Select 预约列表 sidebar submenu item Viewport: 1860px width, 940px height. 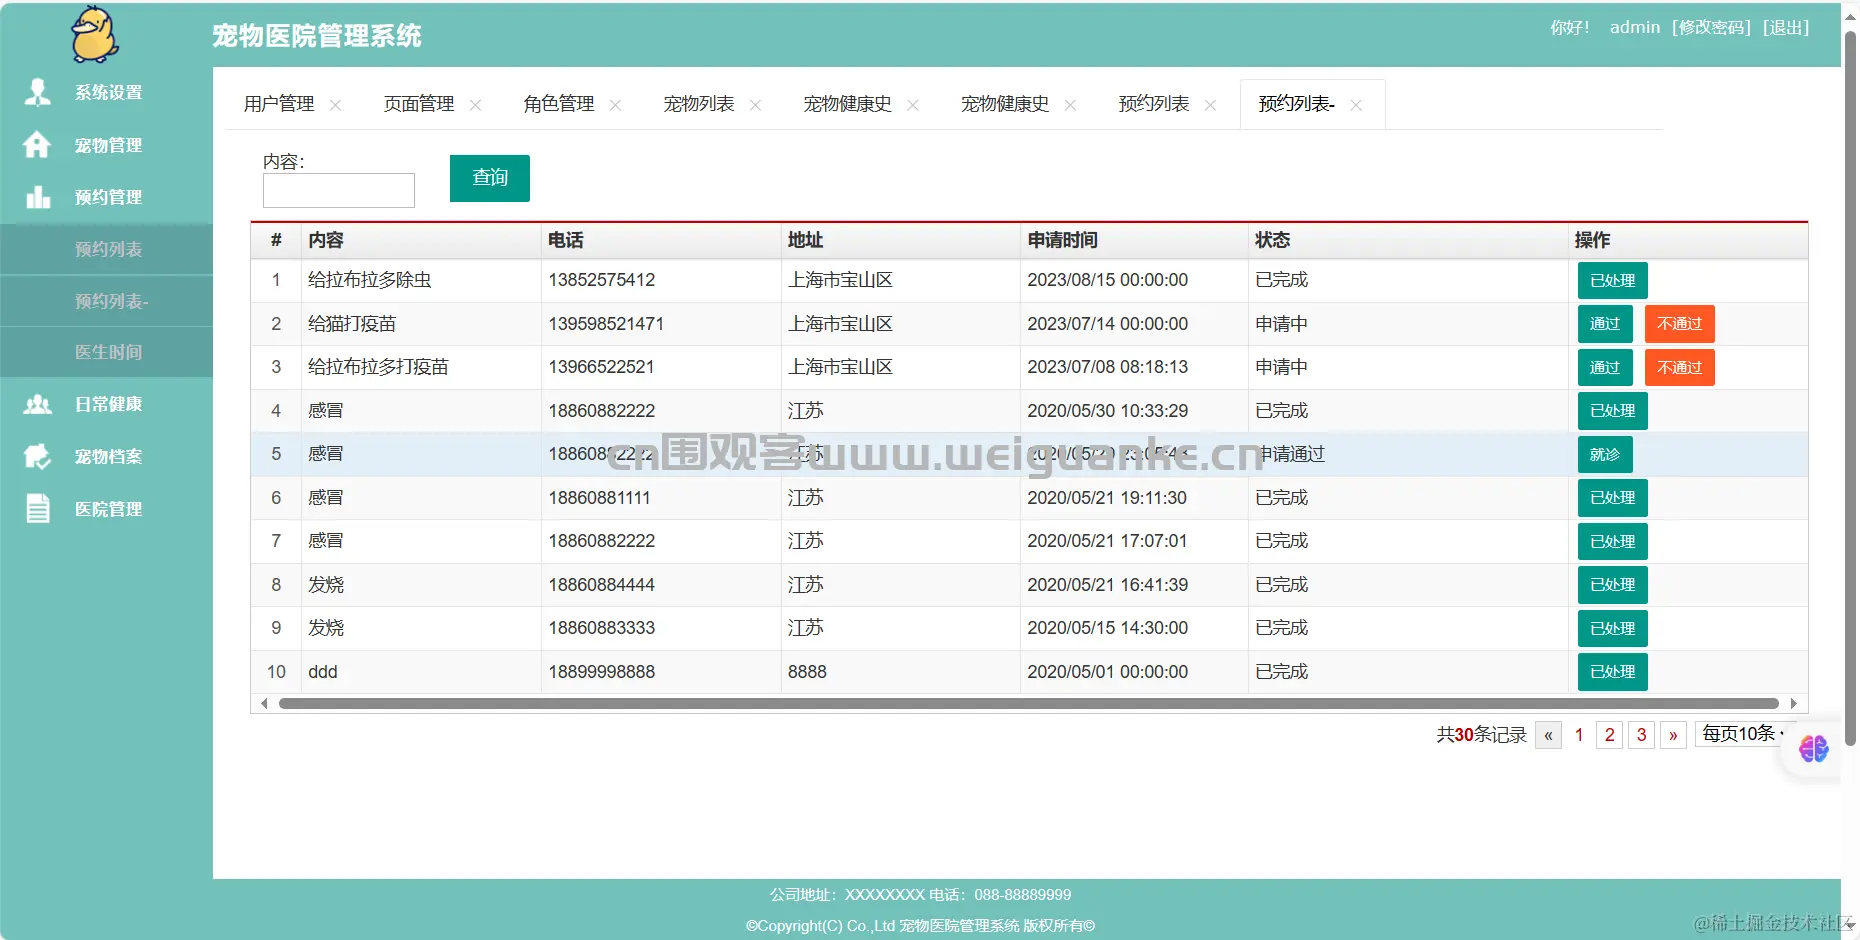click(x=106, y=249)
